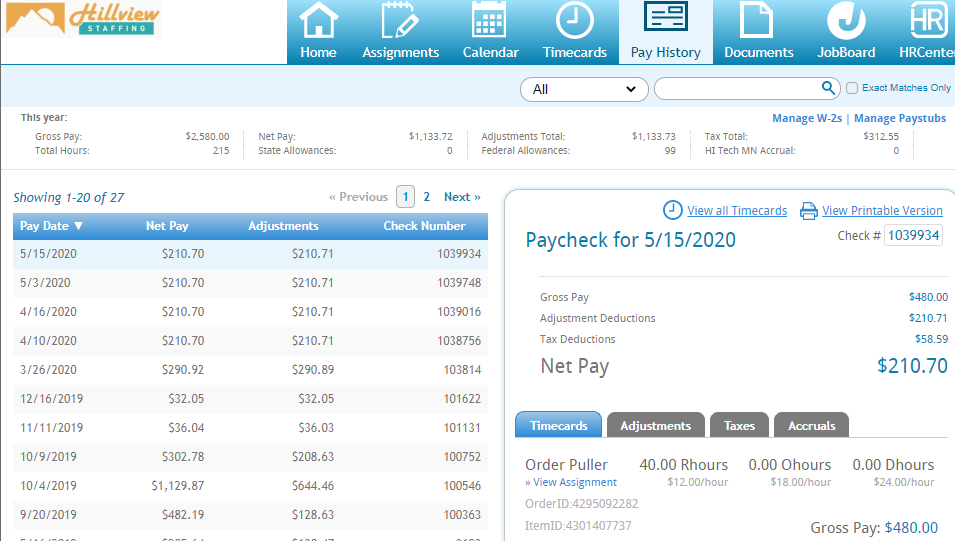Screen dimensions: 955x541
Task: Select the Pay History icon
Action: point(666,17)
